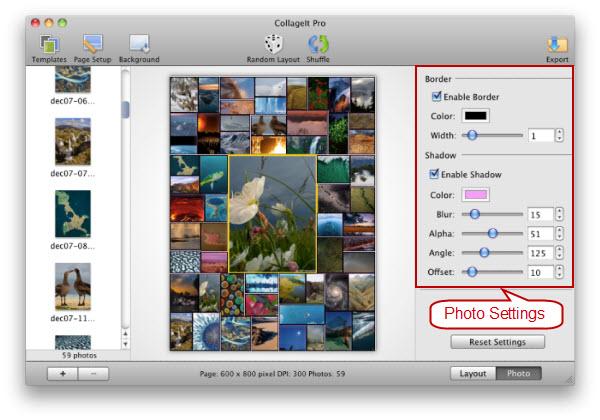Viewport: 600px width, 420px height.
Task: Click the Alpha value field showing 51
Action: click(x=541, y=234)
